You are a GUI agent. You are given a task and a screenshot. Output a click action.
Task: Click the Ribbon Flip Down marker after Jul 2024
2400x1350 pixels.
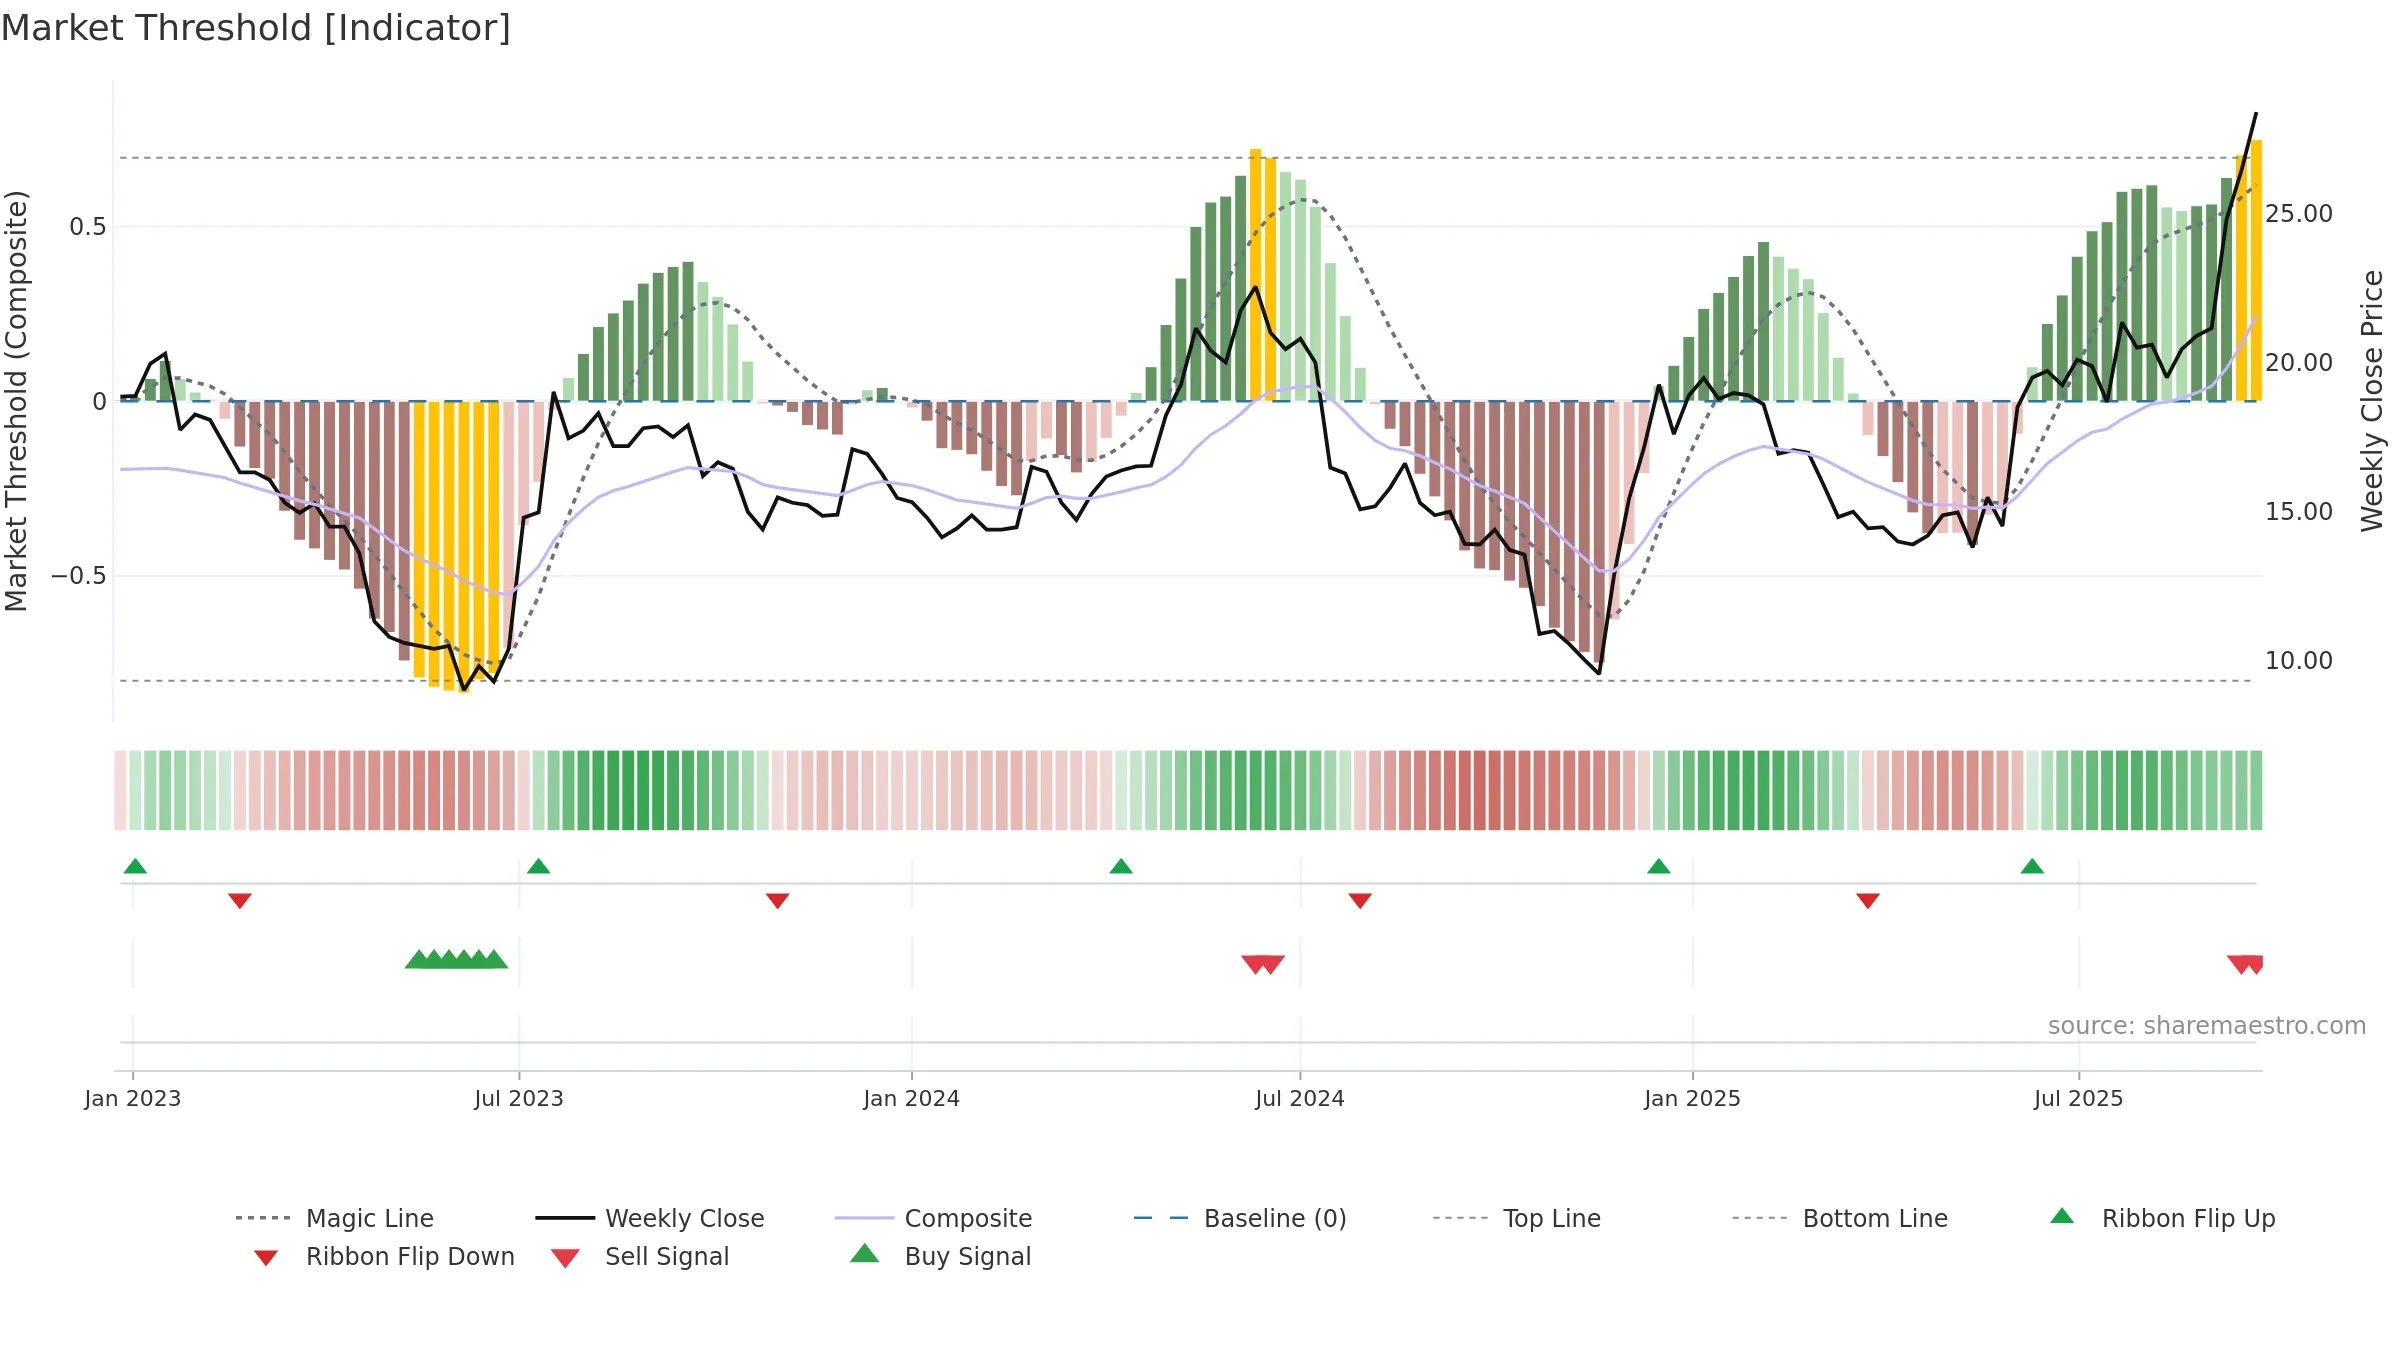1360,901
